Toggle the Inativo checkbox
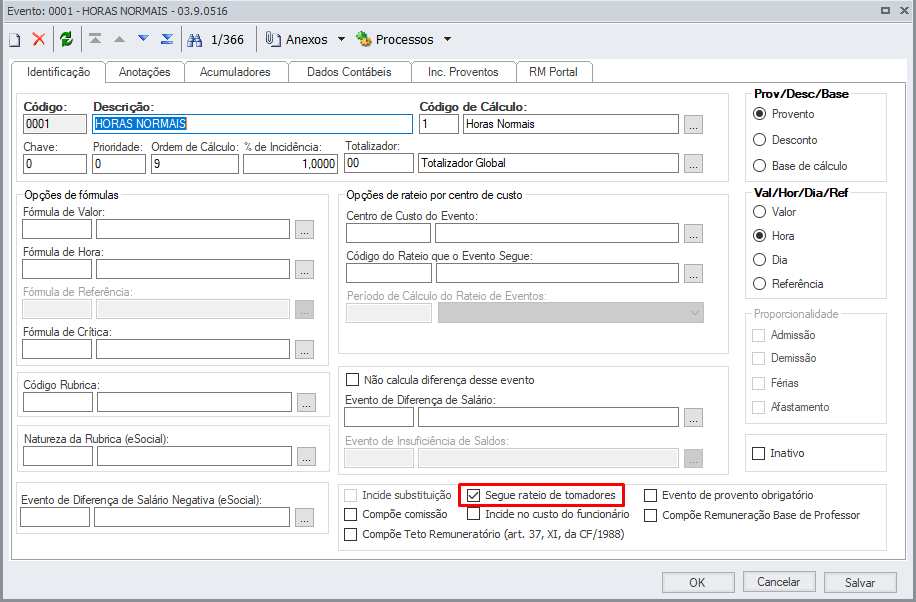This screenshot has width=916, height=602. click(x=758, y=454)
